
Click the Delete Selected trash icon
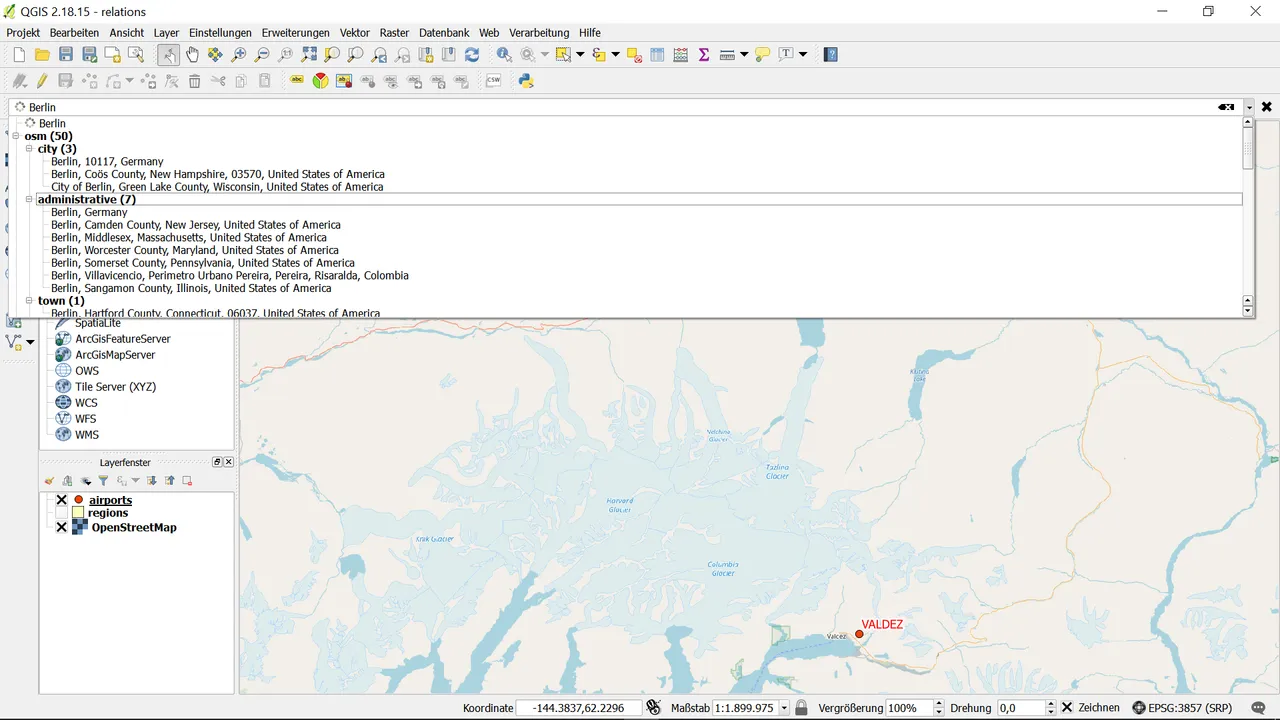pos(195,81)
